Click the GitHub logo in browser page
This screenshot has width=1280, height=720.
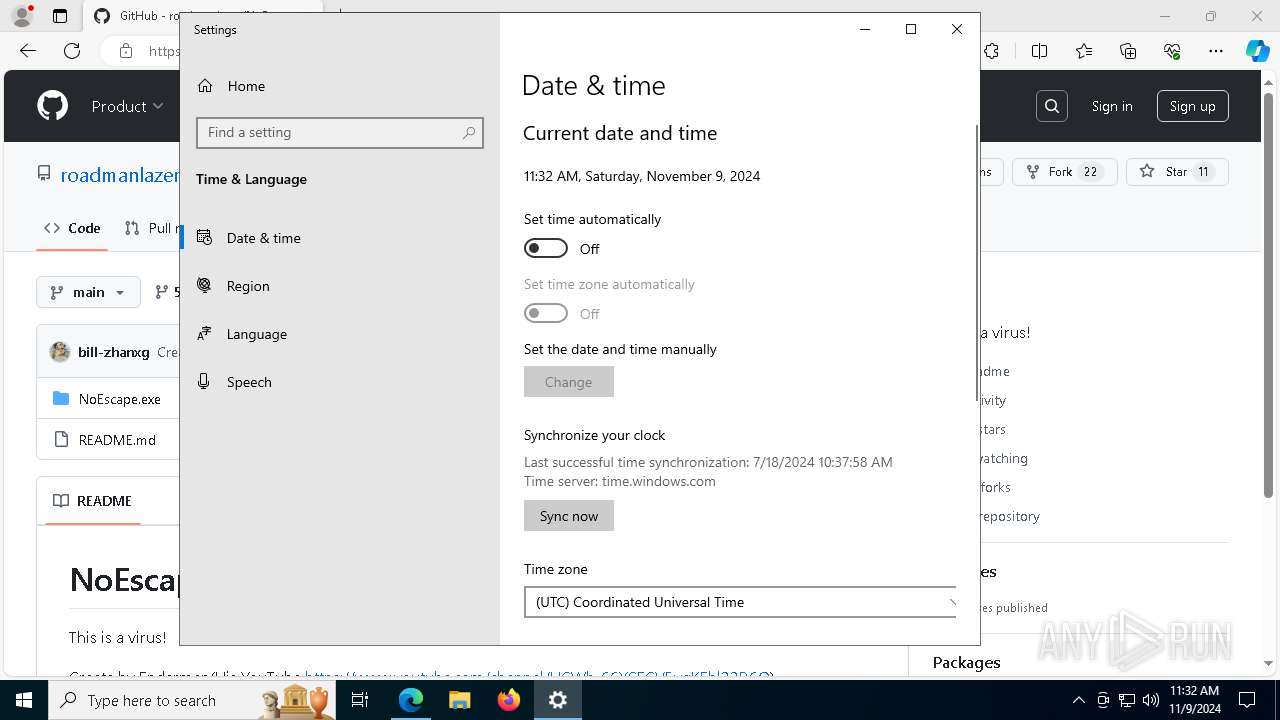pos(52,106)
